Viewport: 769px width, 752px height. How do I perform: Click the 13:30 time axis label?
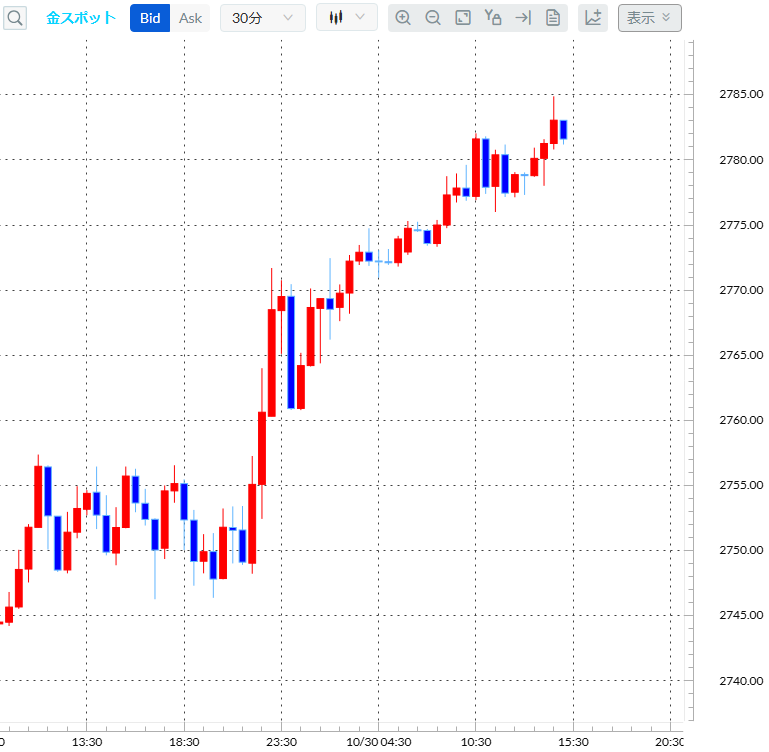pos(87,742)
